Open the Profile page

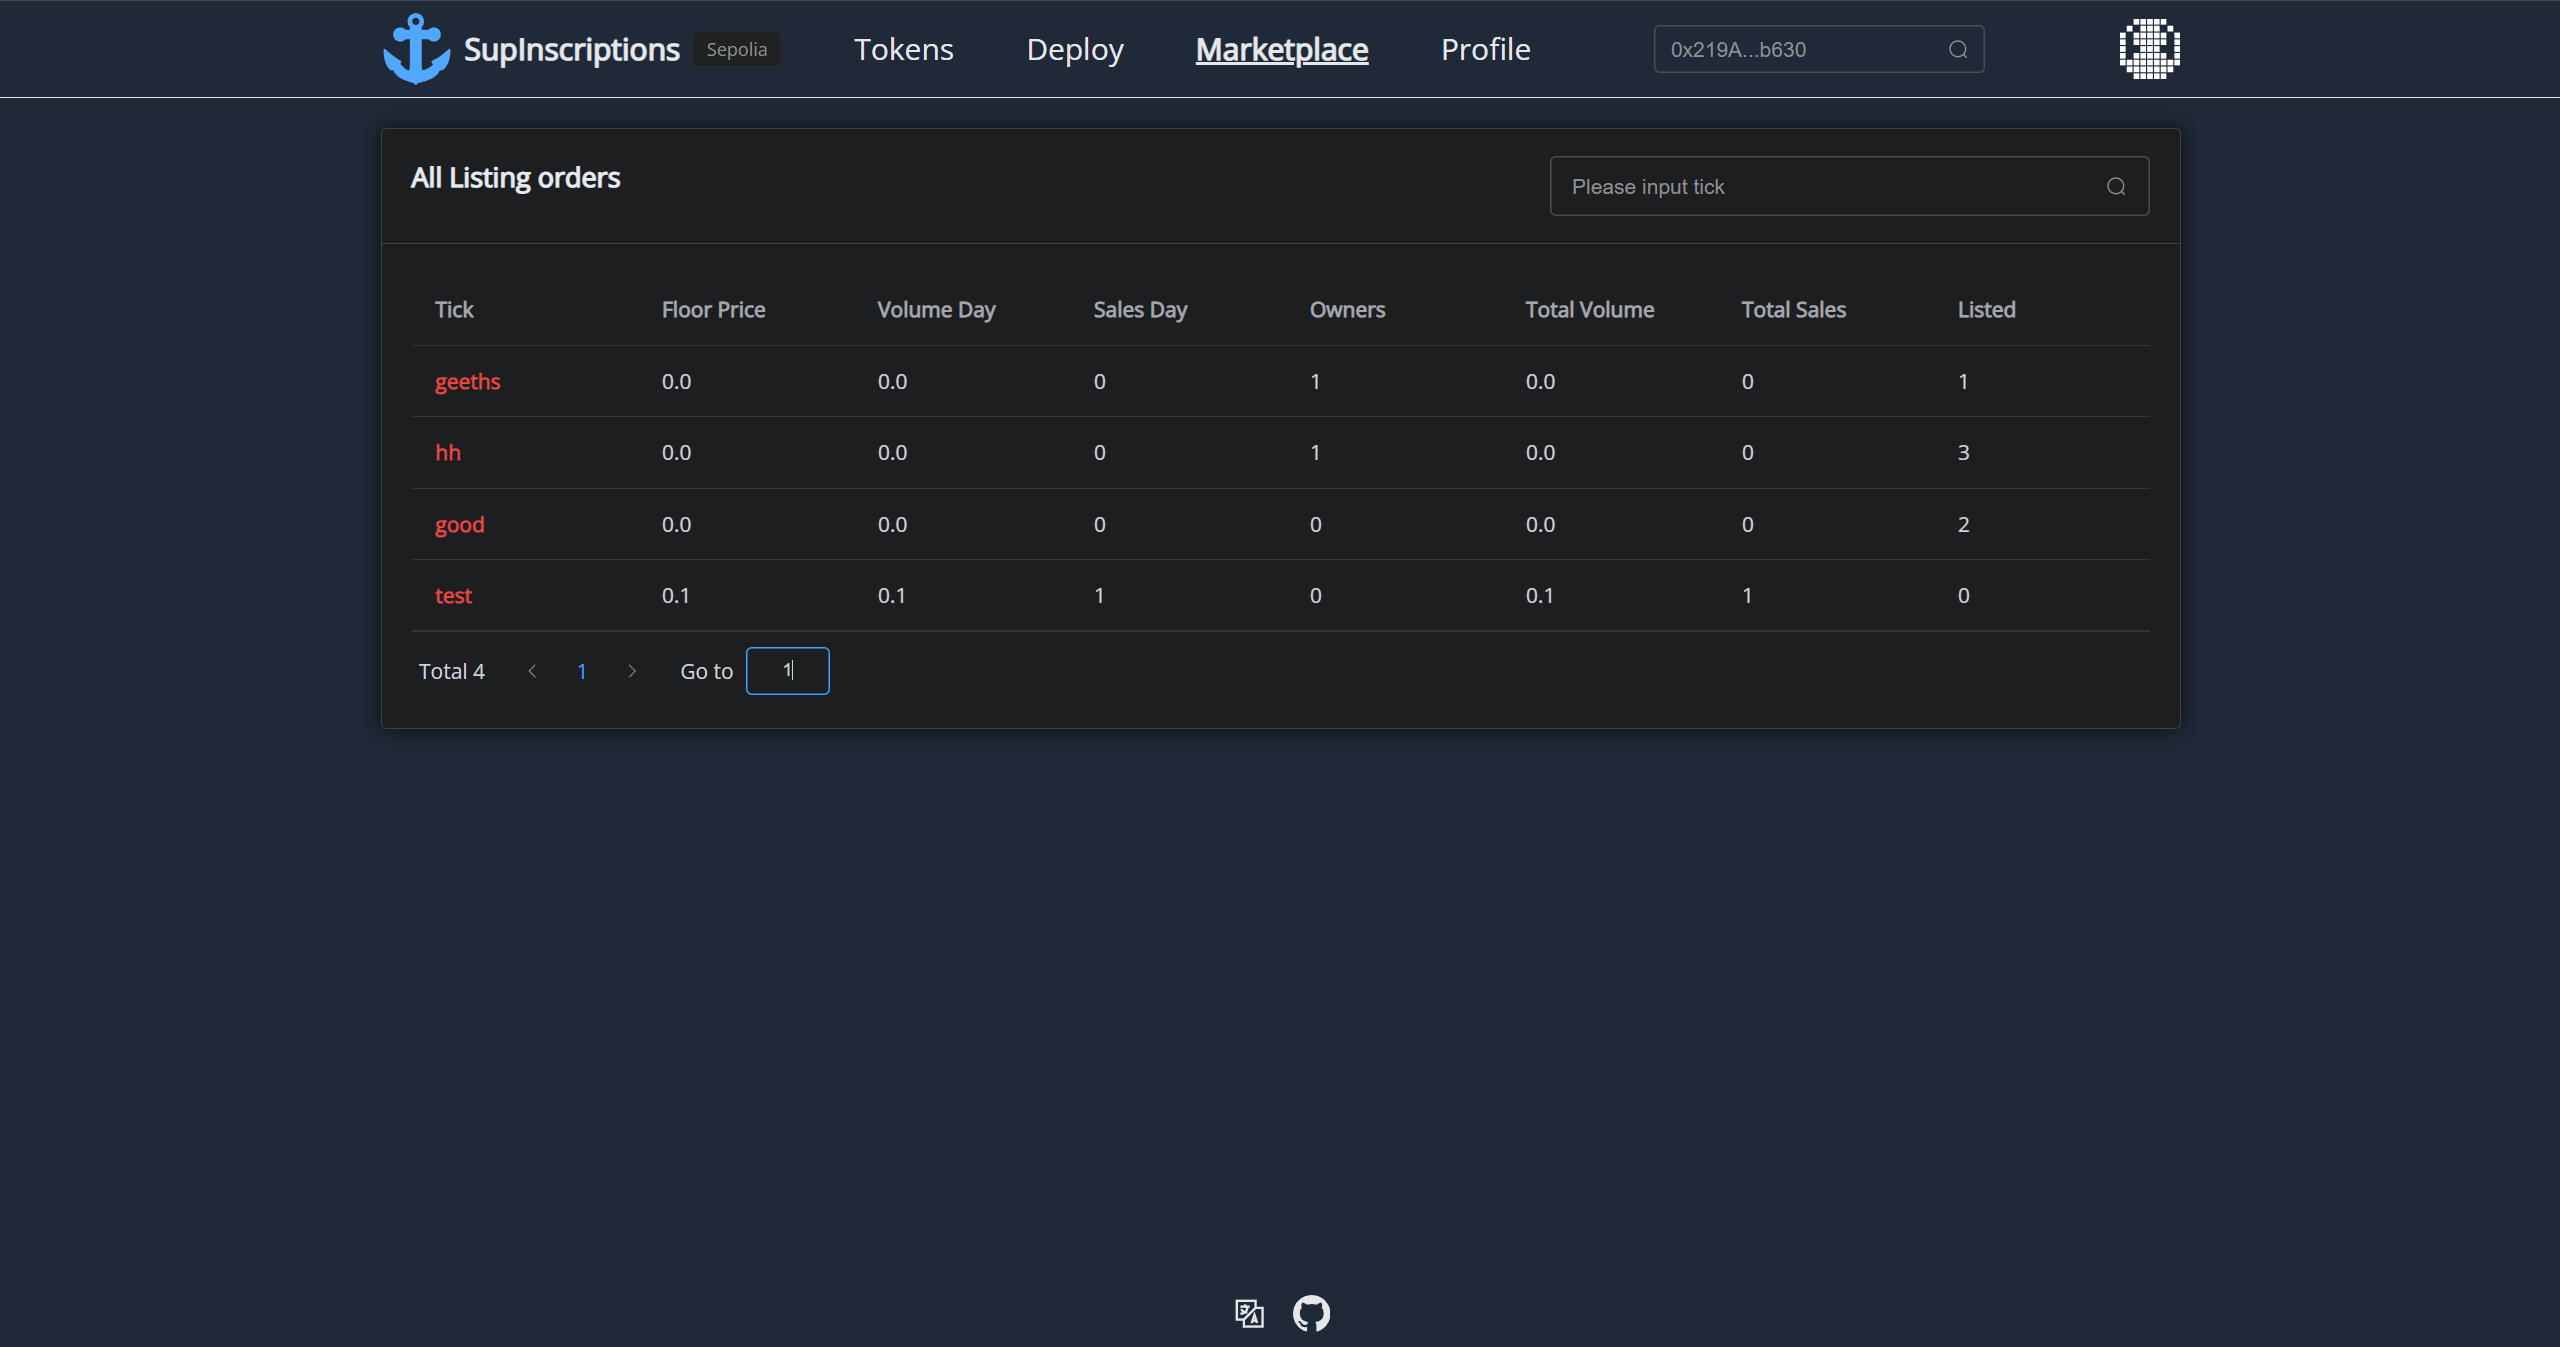pos(1485,50)
